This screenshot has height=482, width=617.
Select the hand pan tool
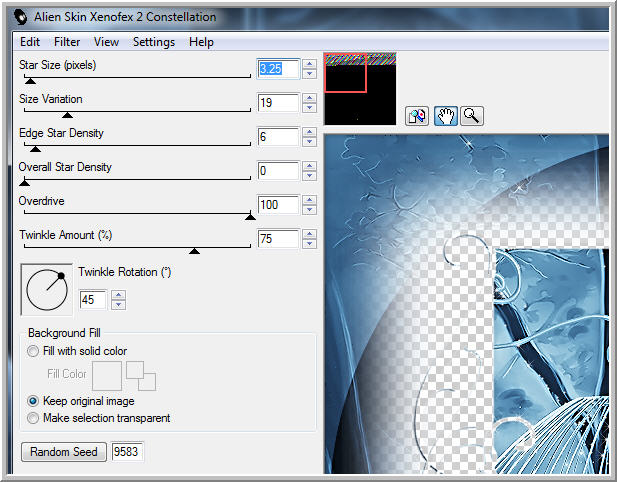click(x=446, y=116)
